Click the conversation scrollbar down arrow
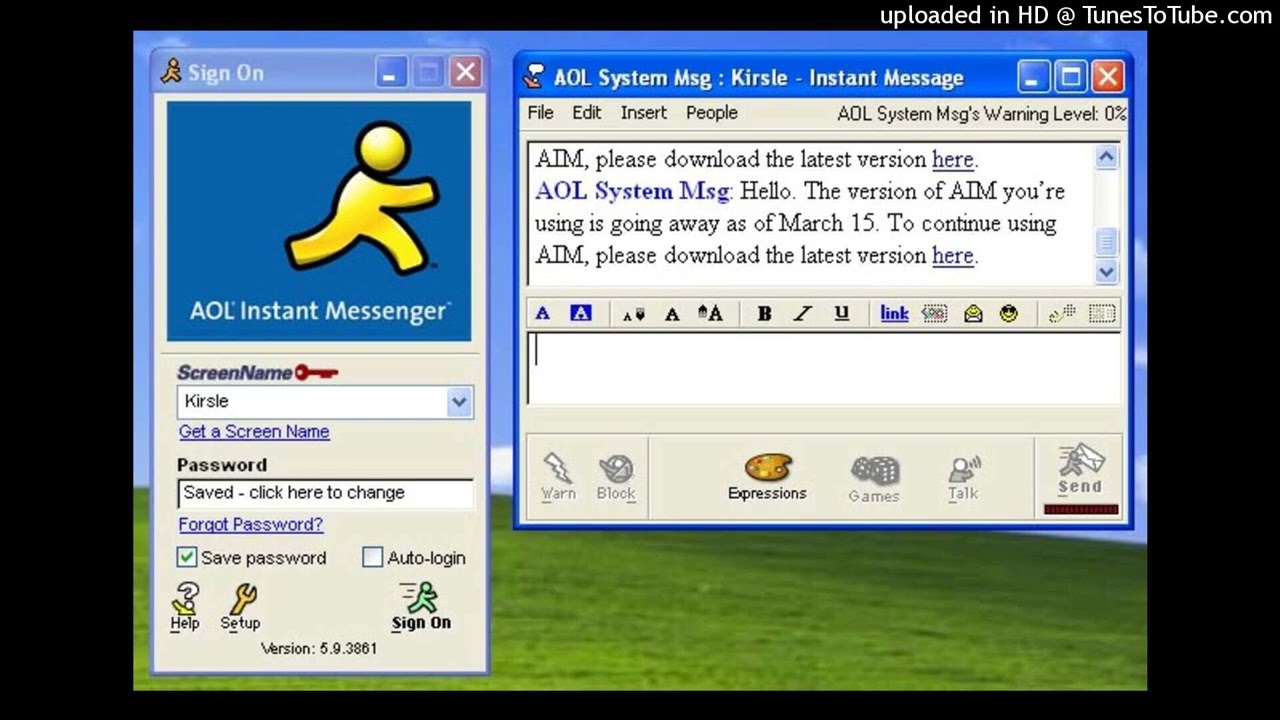1280x720 pixels. tap(1106, 271)
